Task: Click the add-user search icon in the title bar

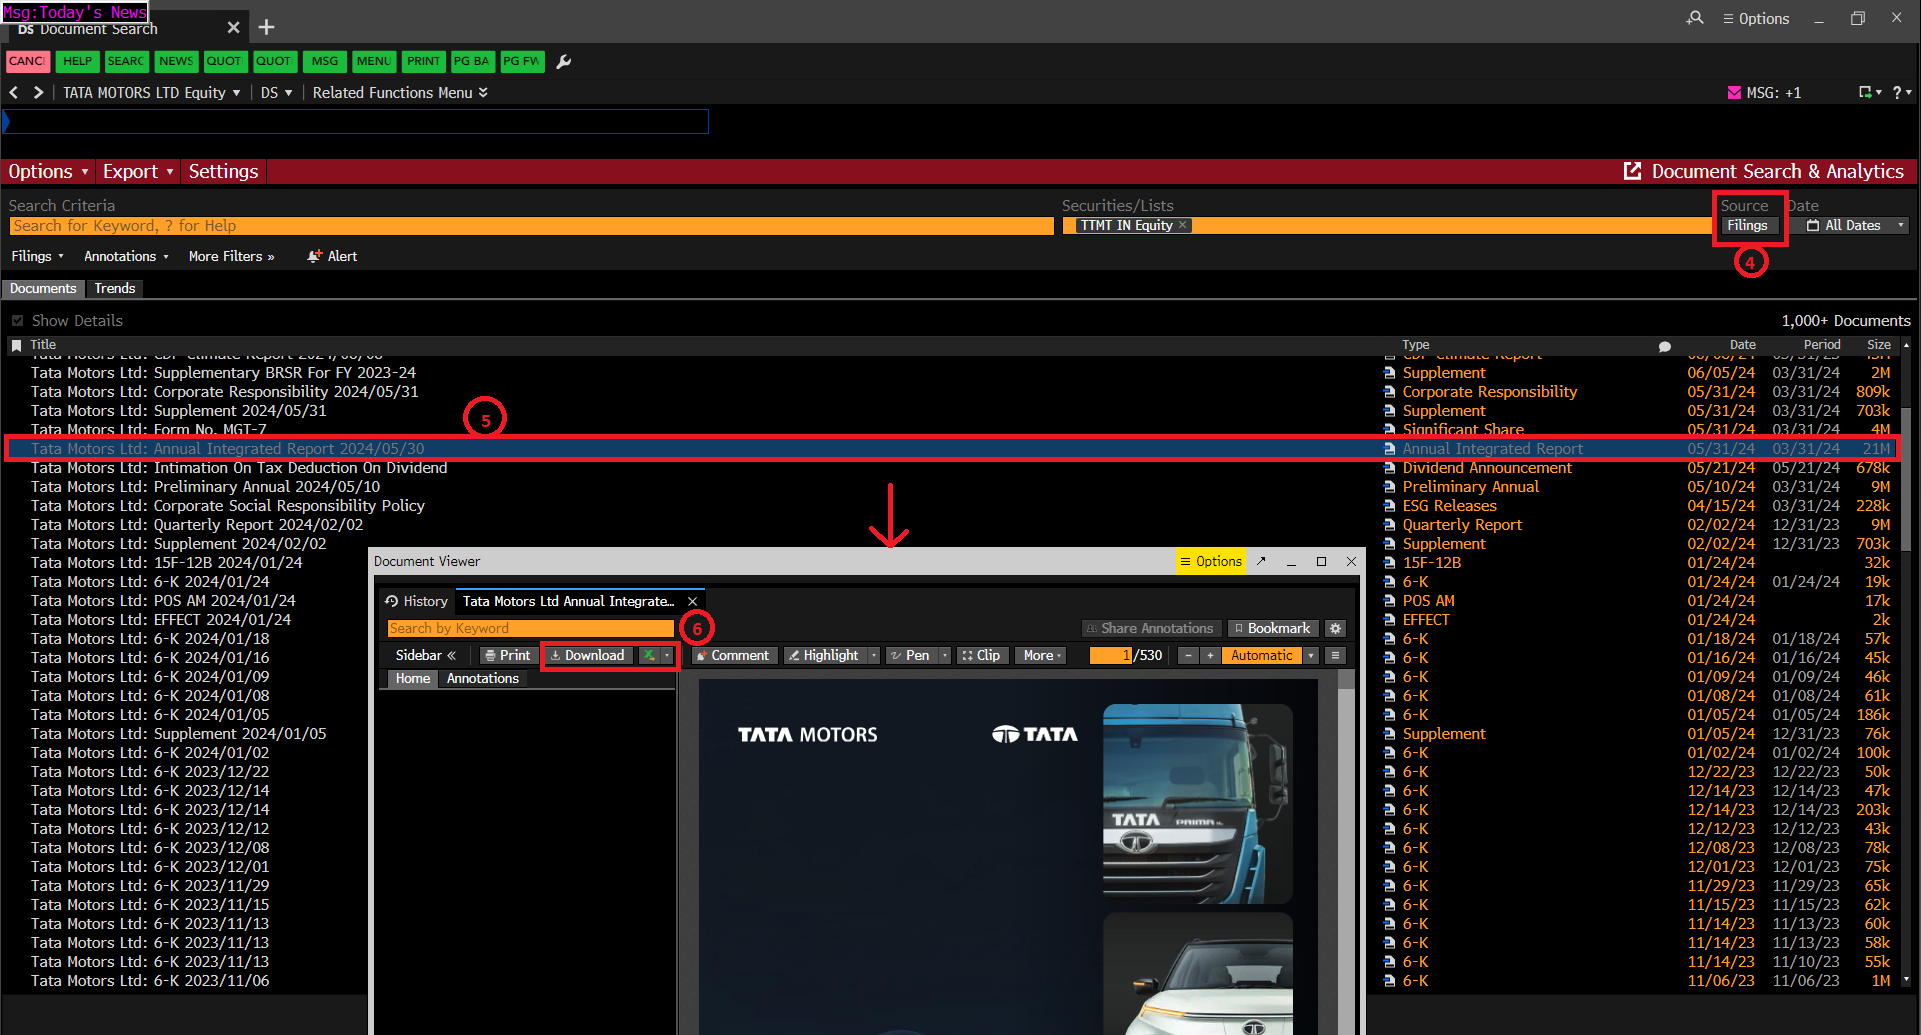Action: click(x=1695, y=18)
